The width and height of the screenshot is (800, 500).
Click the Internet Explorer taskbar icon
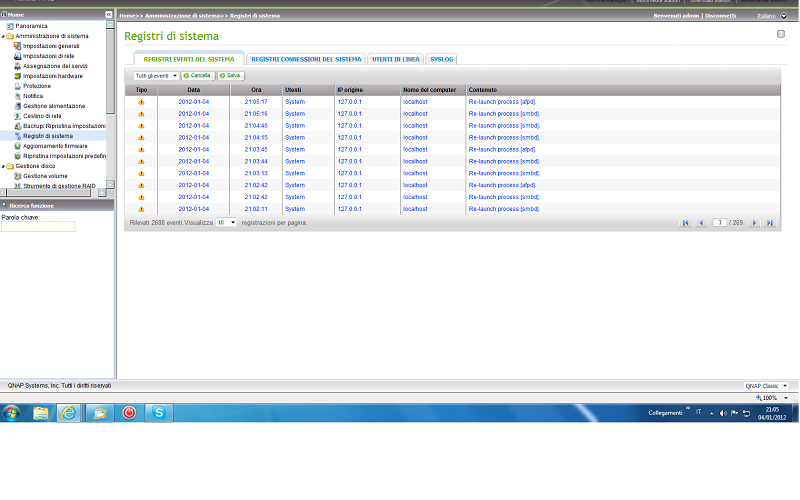click(x=69, y=412)
